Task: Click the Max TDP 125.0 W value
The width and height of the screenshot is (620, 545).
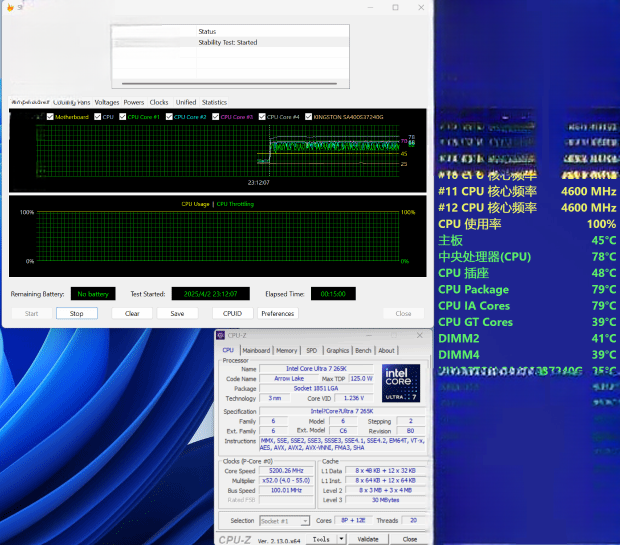Action: (361, 378)
